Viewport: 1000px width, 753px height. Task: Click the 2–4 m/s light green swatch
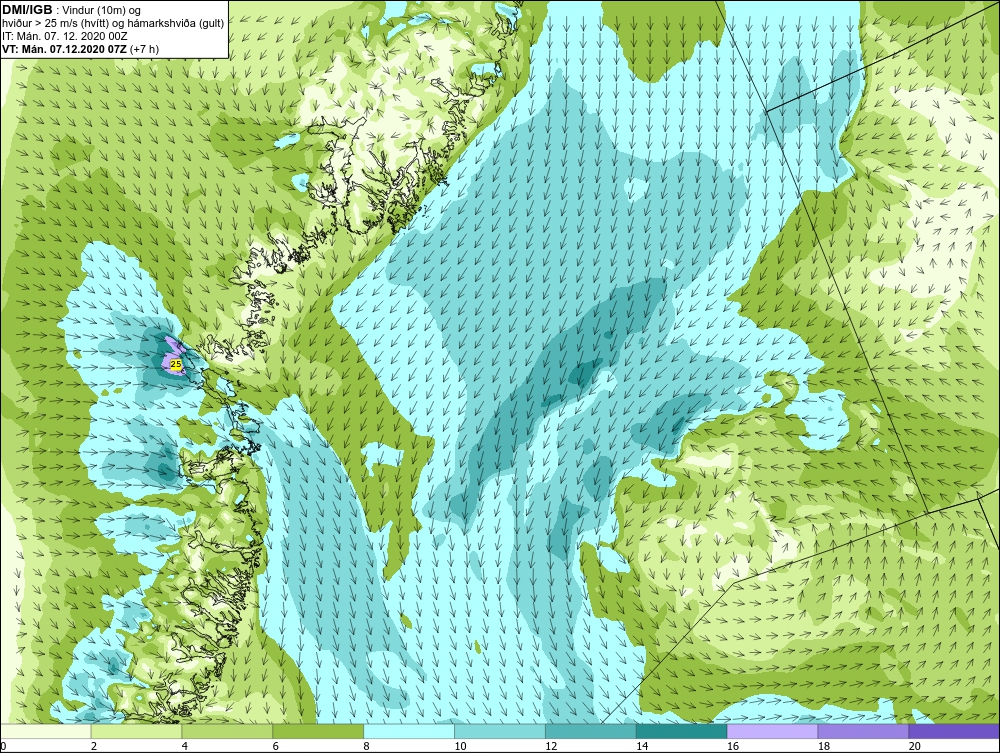point(136,731)
